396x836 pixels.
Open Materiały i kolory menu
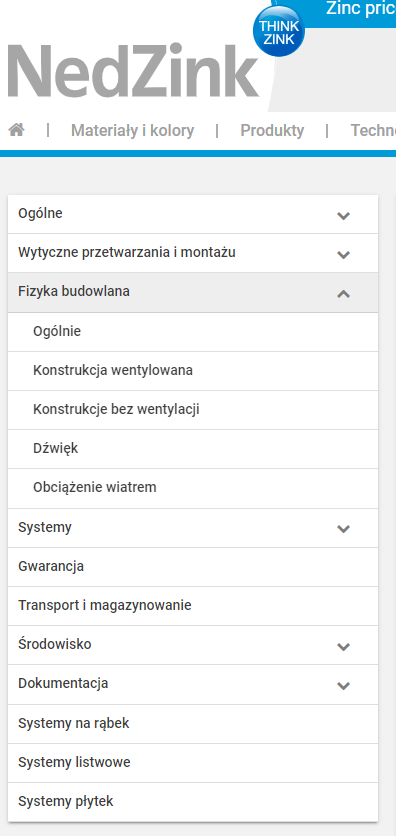(132, 130)
